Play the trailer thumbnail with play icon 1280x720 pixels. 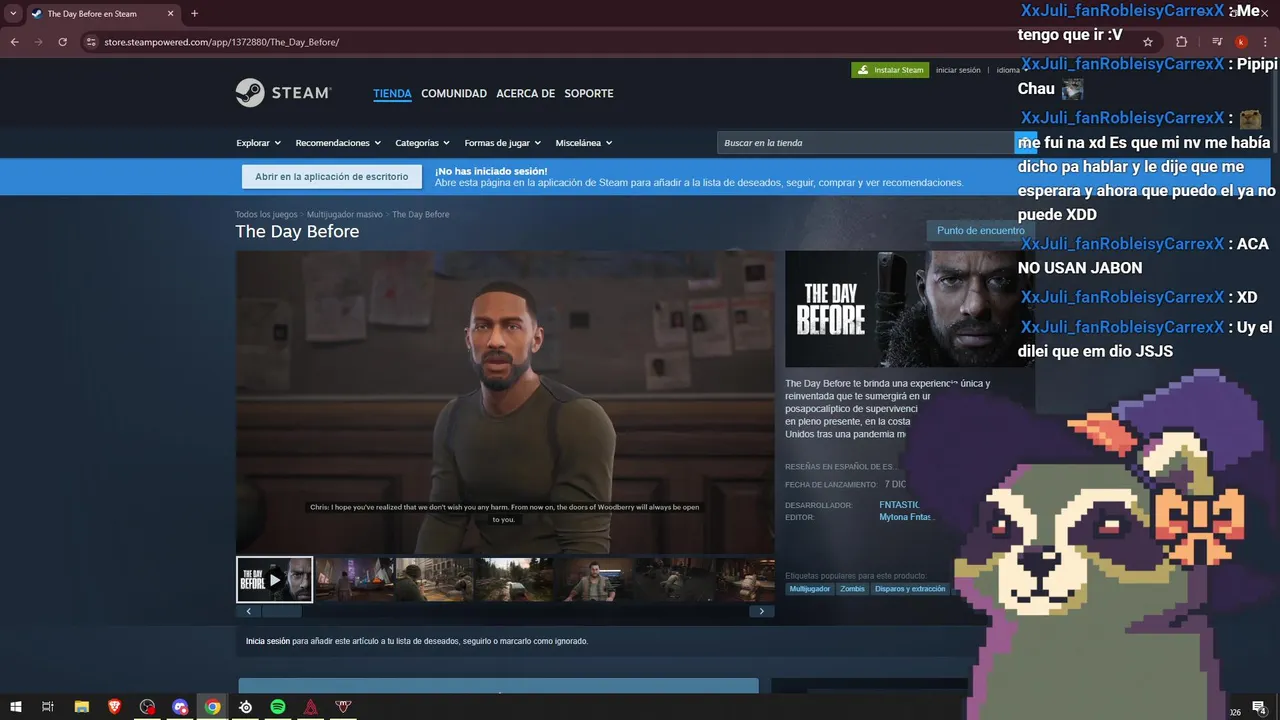click(274, 580)
